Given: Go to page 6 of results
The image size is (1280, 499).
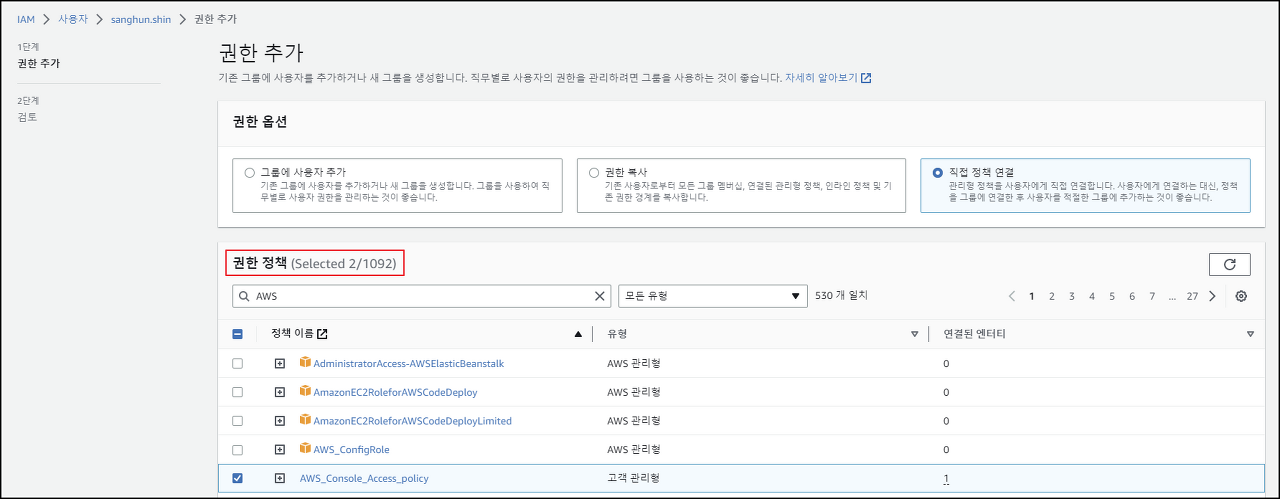Looking at the screenshot, I should [x=1132, y=296].
